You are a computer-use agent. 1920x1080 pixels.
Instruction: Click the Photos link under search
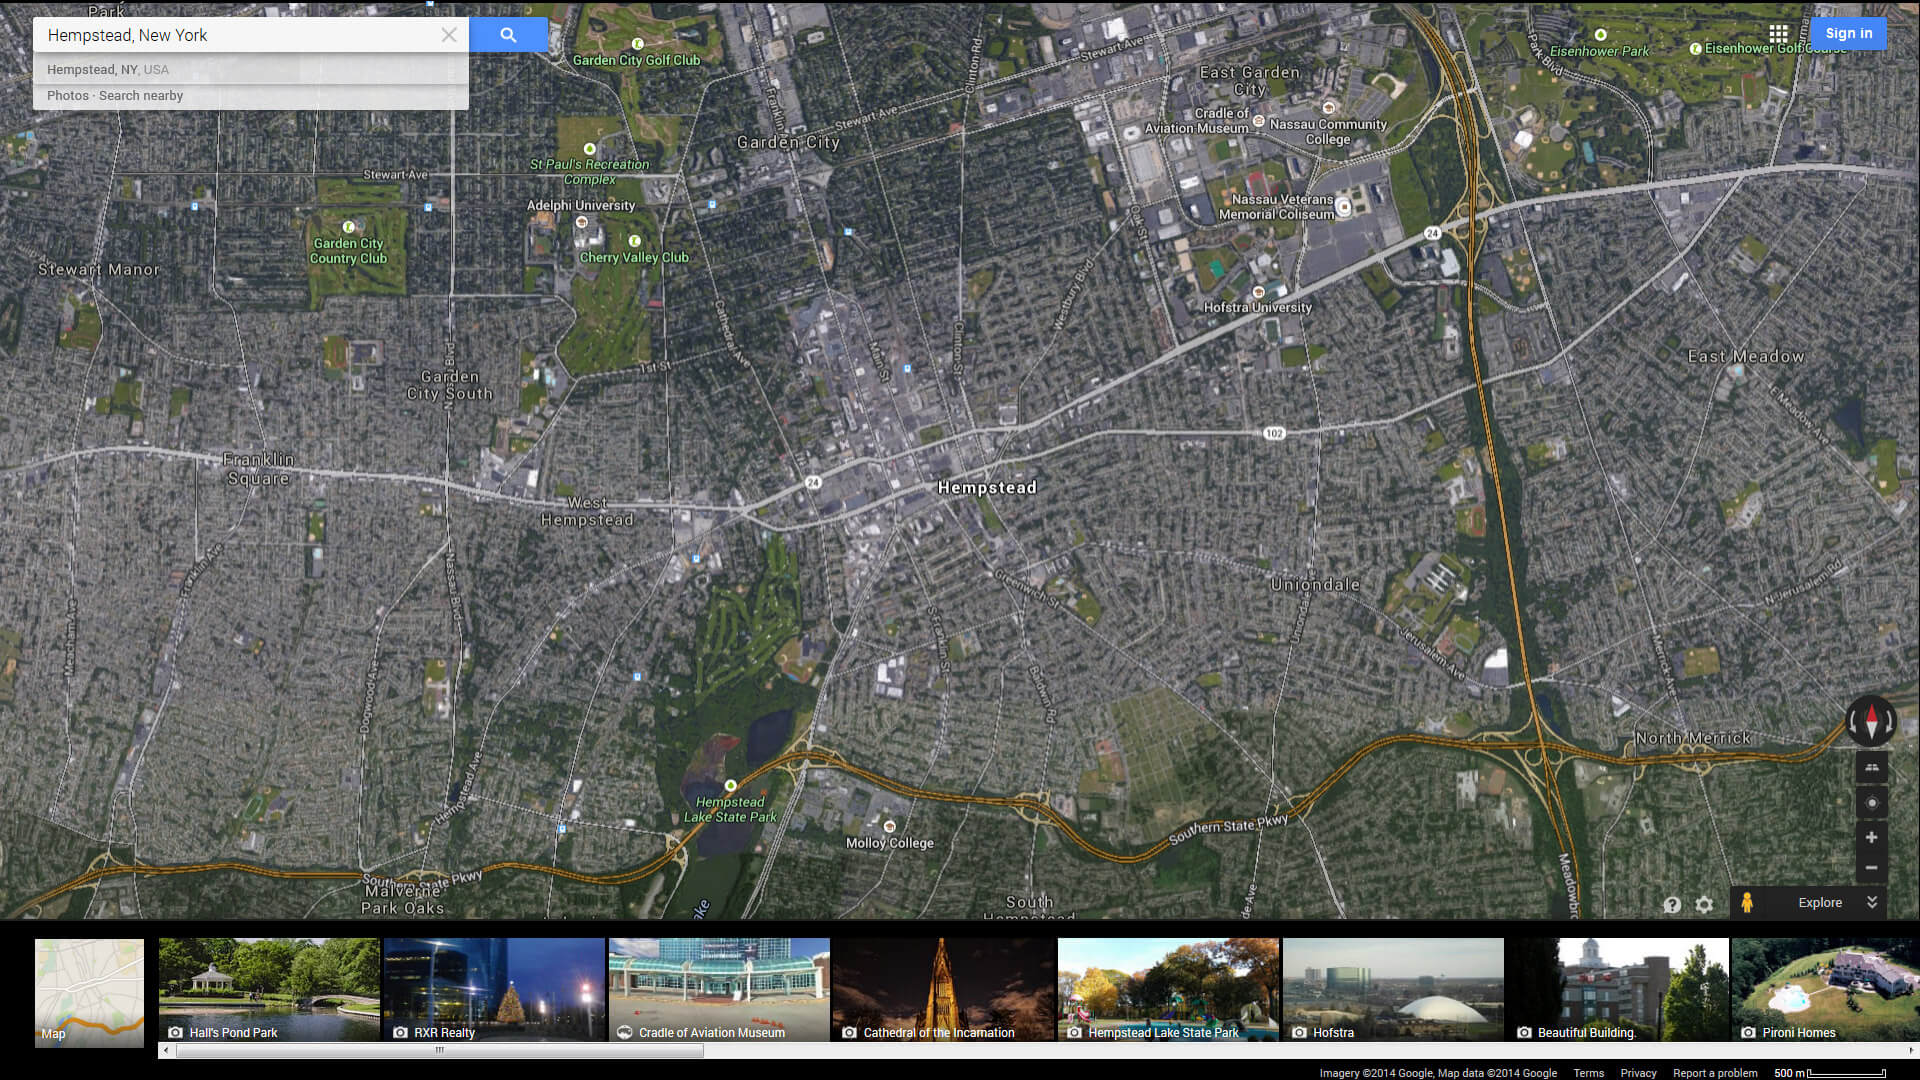[67, 96]
